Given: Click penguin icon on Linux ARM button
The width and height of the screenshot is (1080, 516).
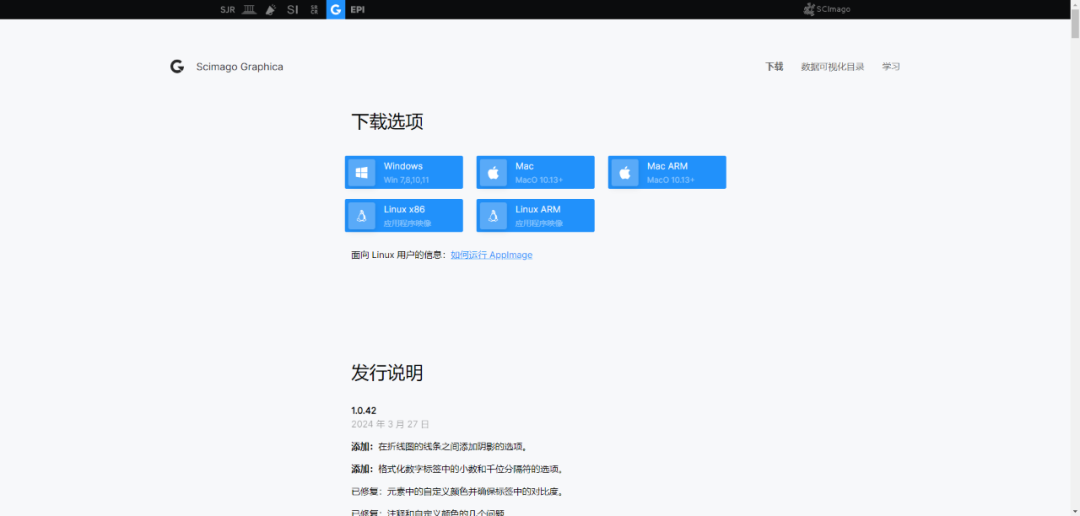Looking at the screenshot, I should click(x=493, y=216).
